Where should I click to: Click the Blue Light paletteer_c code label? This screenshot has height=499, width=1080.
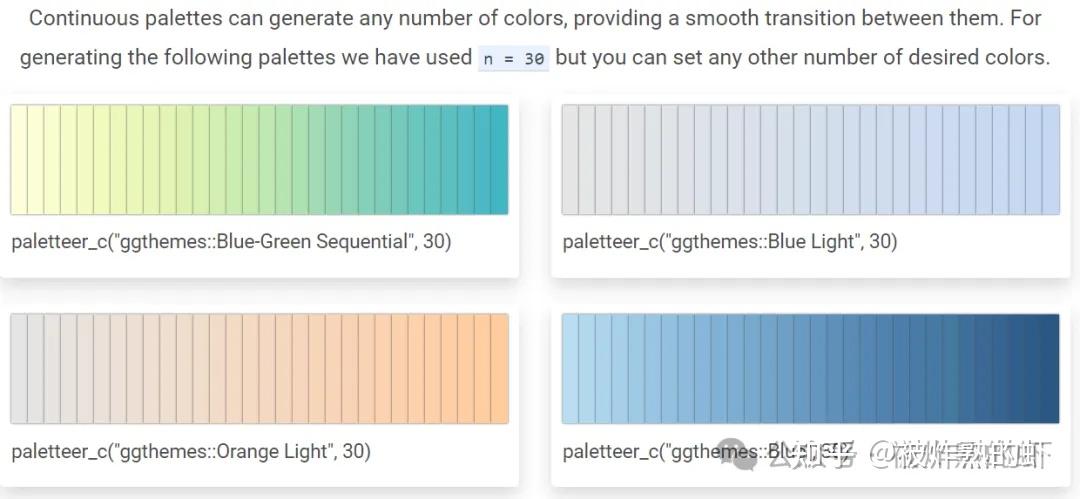point(730,242)
